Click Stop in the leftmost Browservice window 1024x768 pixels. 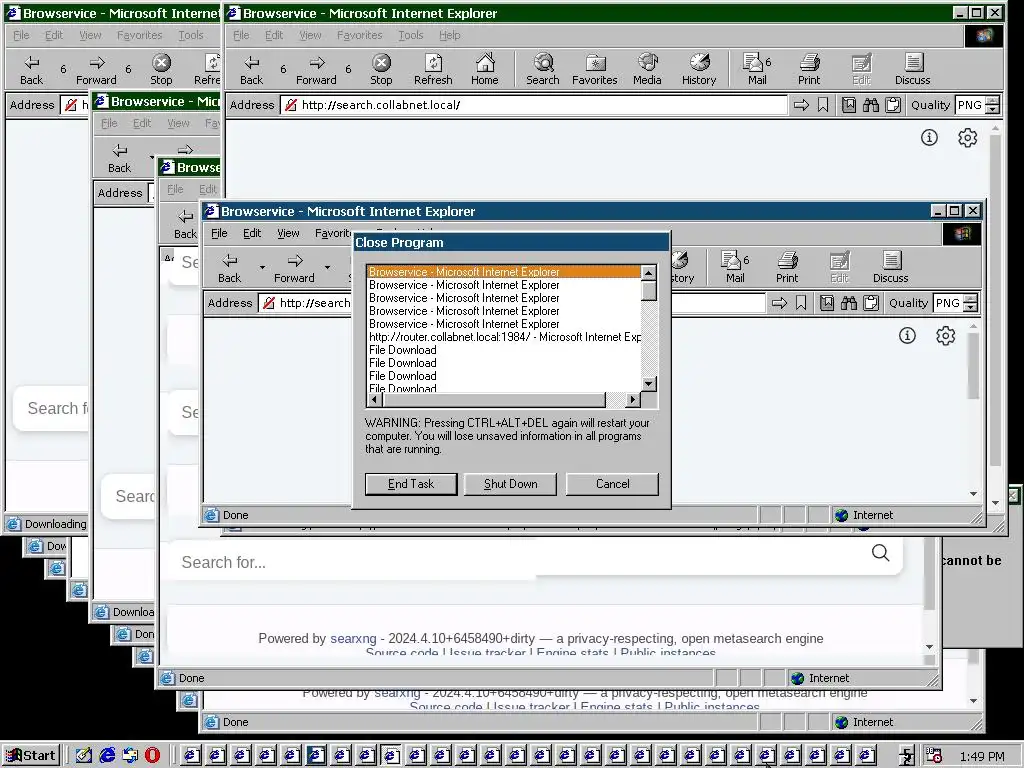click(161, 69)
